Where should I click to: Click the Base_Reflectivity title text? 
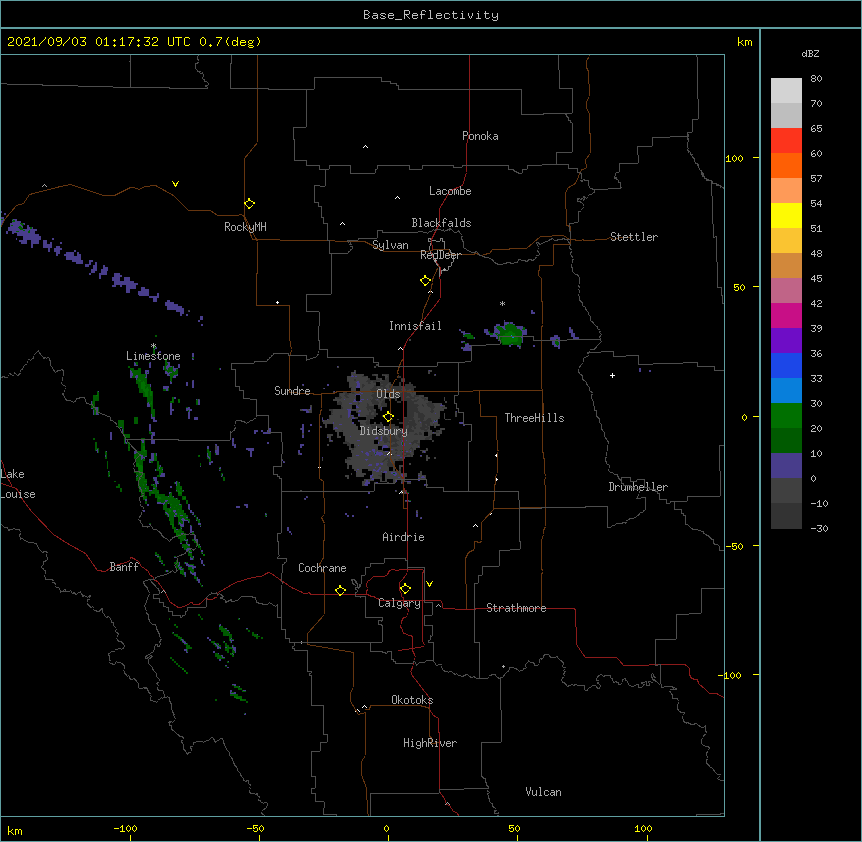pos(431,15)
